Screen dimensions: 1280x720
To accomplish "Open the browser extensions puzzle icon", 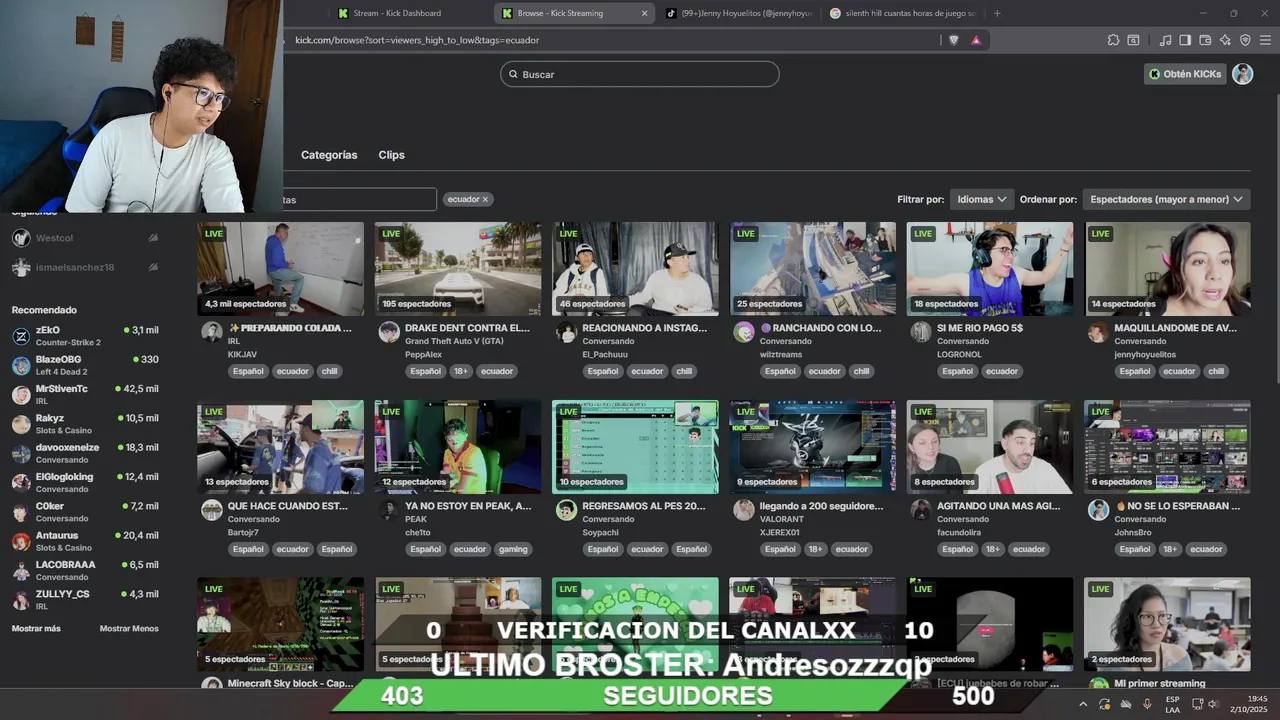I will 1113,40.
